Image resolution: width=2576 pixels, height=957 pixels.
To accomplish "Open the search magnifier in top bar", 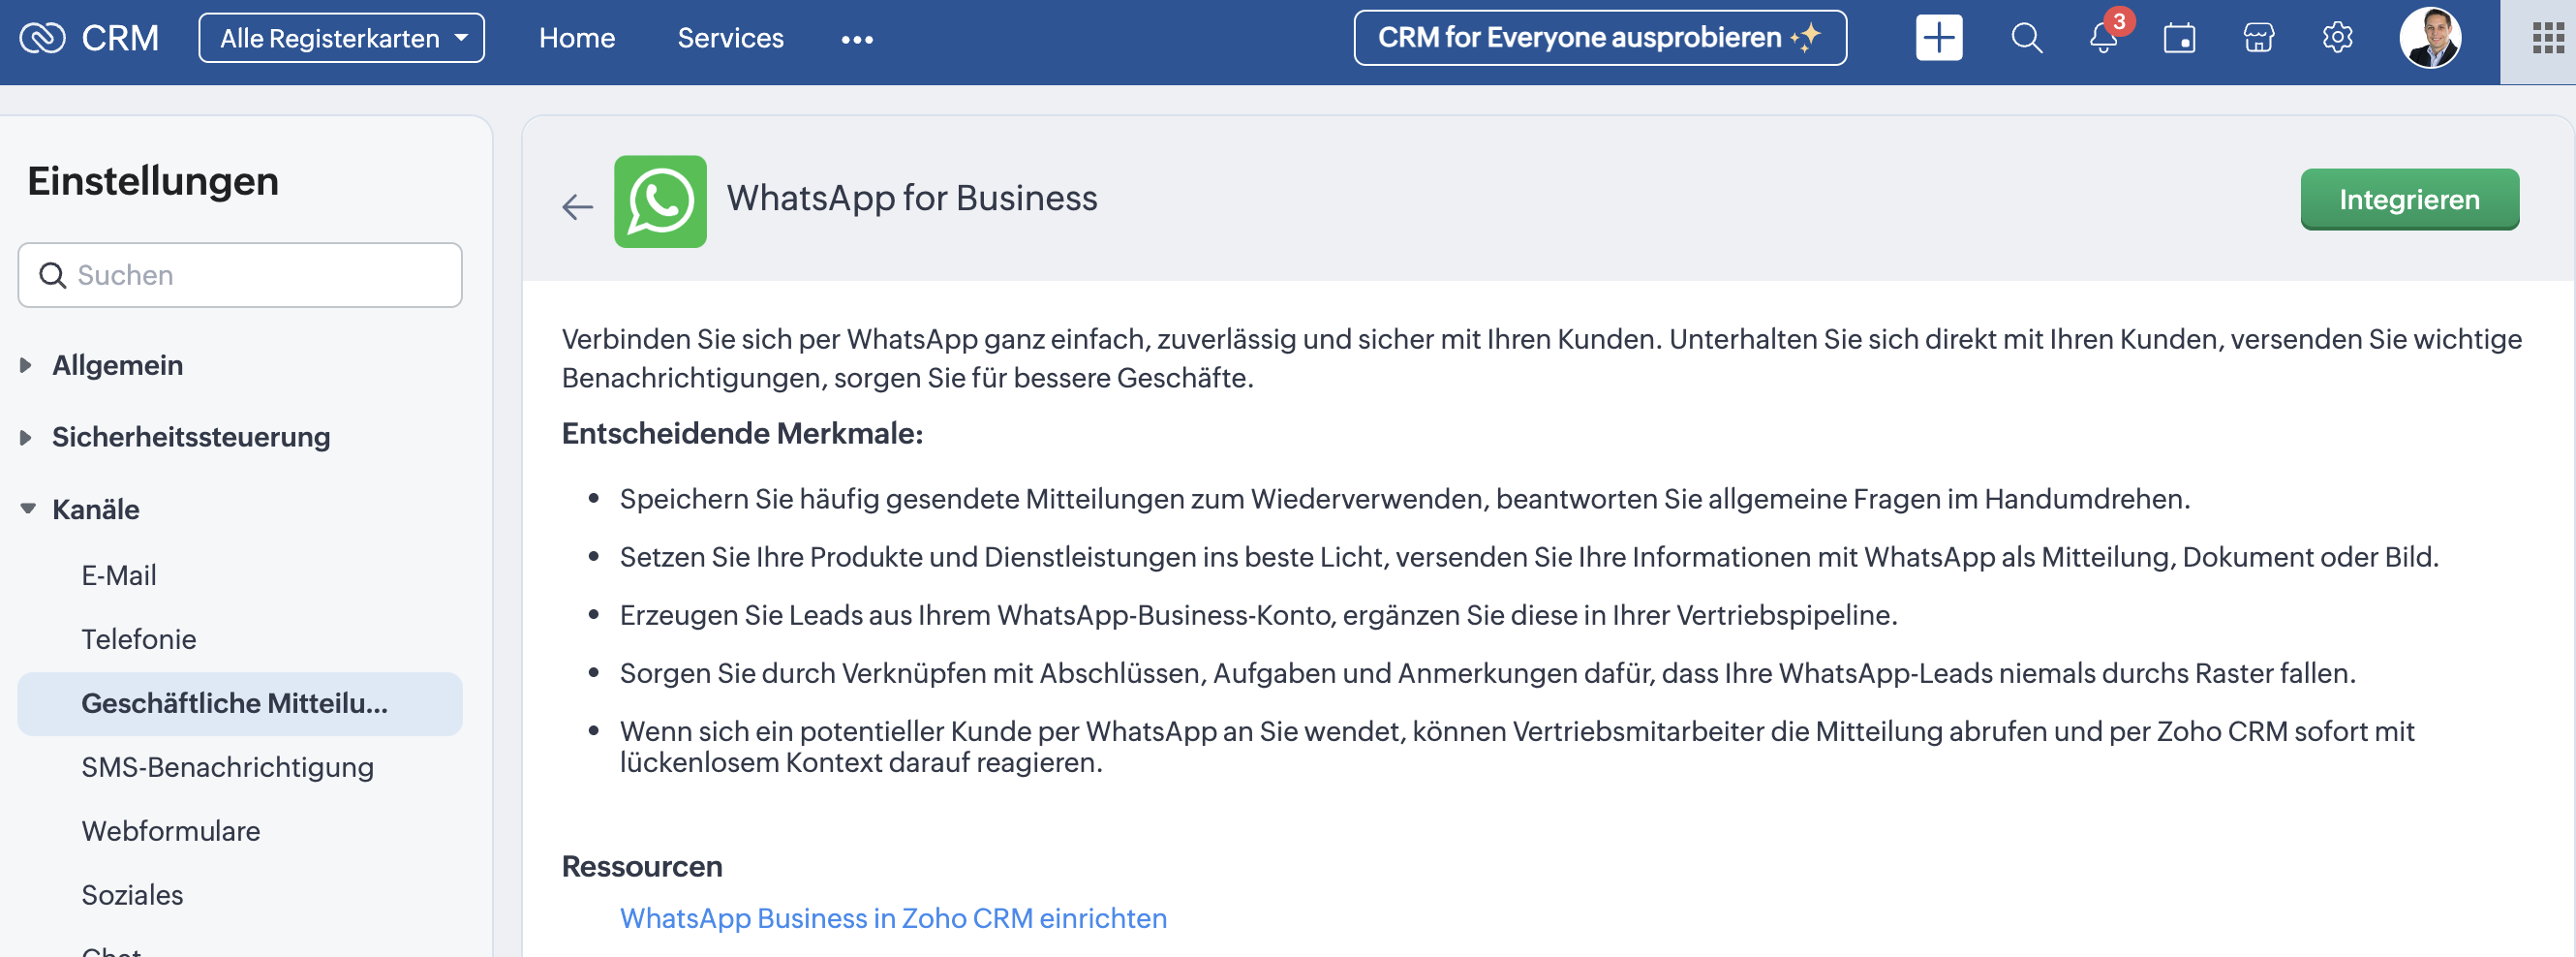I will 2026,39.
